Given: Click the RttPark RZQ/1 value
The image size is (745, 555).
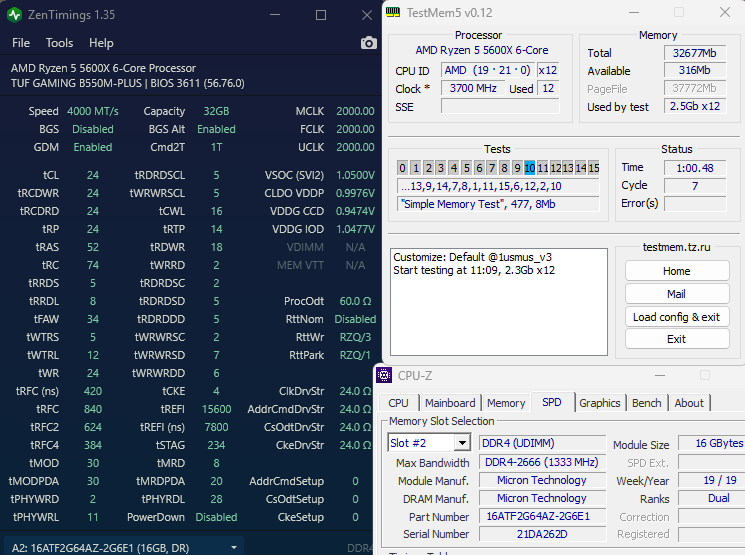Looking at the screenshot, I should 355,355.
